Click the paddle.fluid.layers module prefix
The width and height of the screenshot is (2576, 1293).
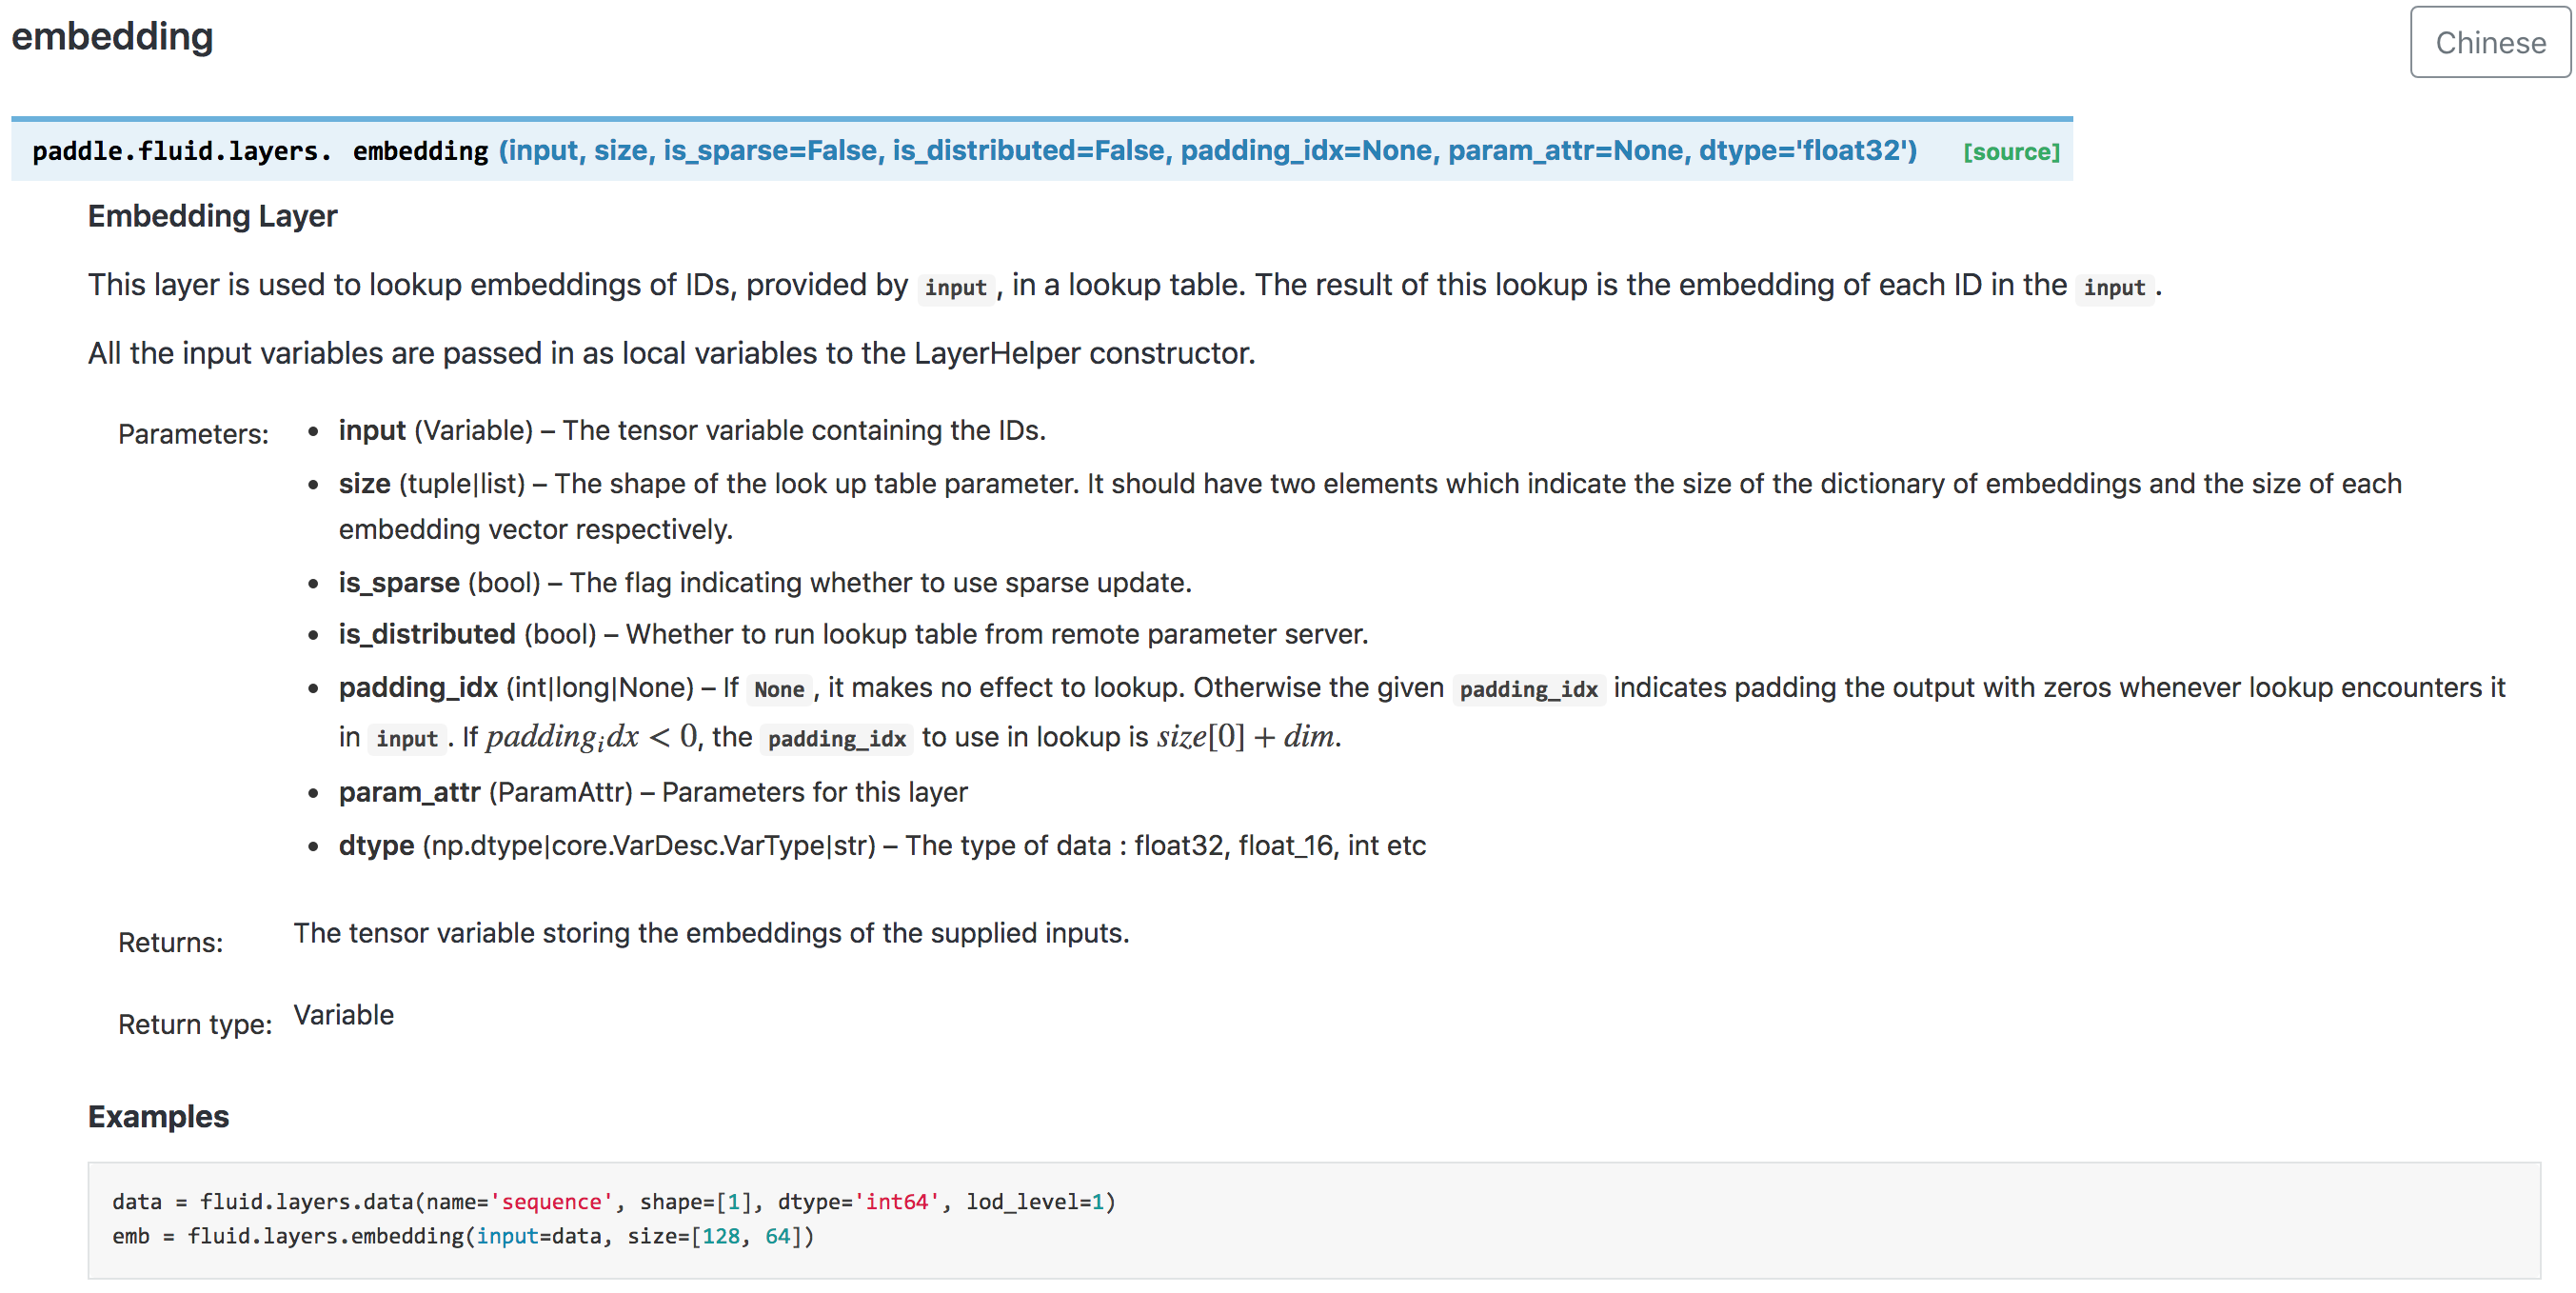pos(181,151)
